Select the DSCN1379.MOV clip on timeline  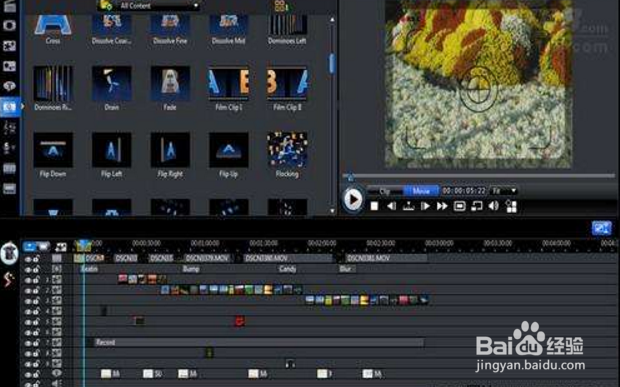coord(208,259)
